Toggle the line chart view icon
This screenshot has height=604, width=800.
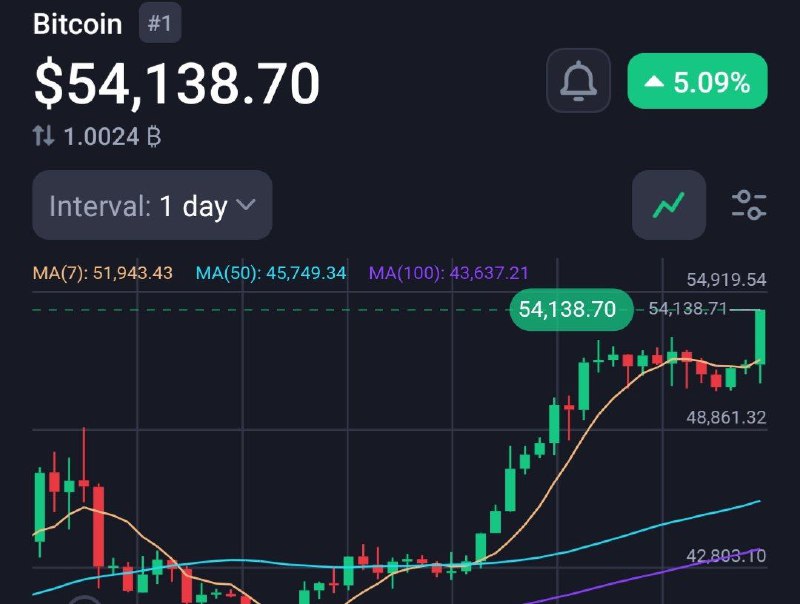669,205
